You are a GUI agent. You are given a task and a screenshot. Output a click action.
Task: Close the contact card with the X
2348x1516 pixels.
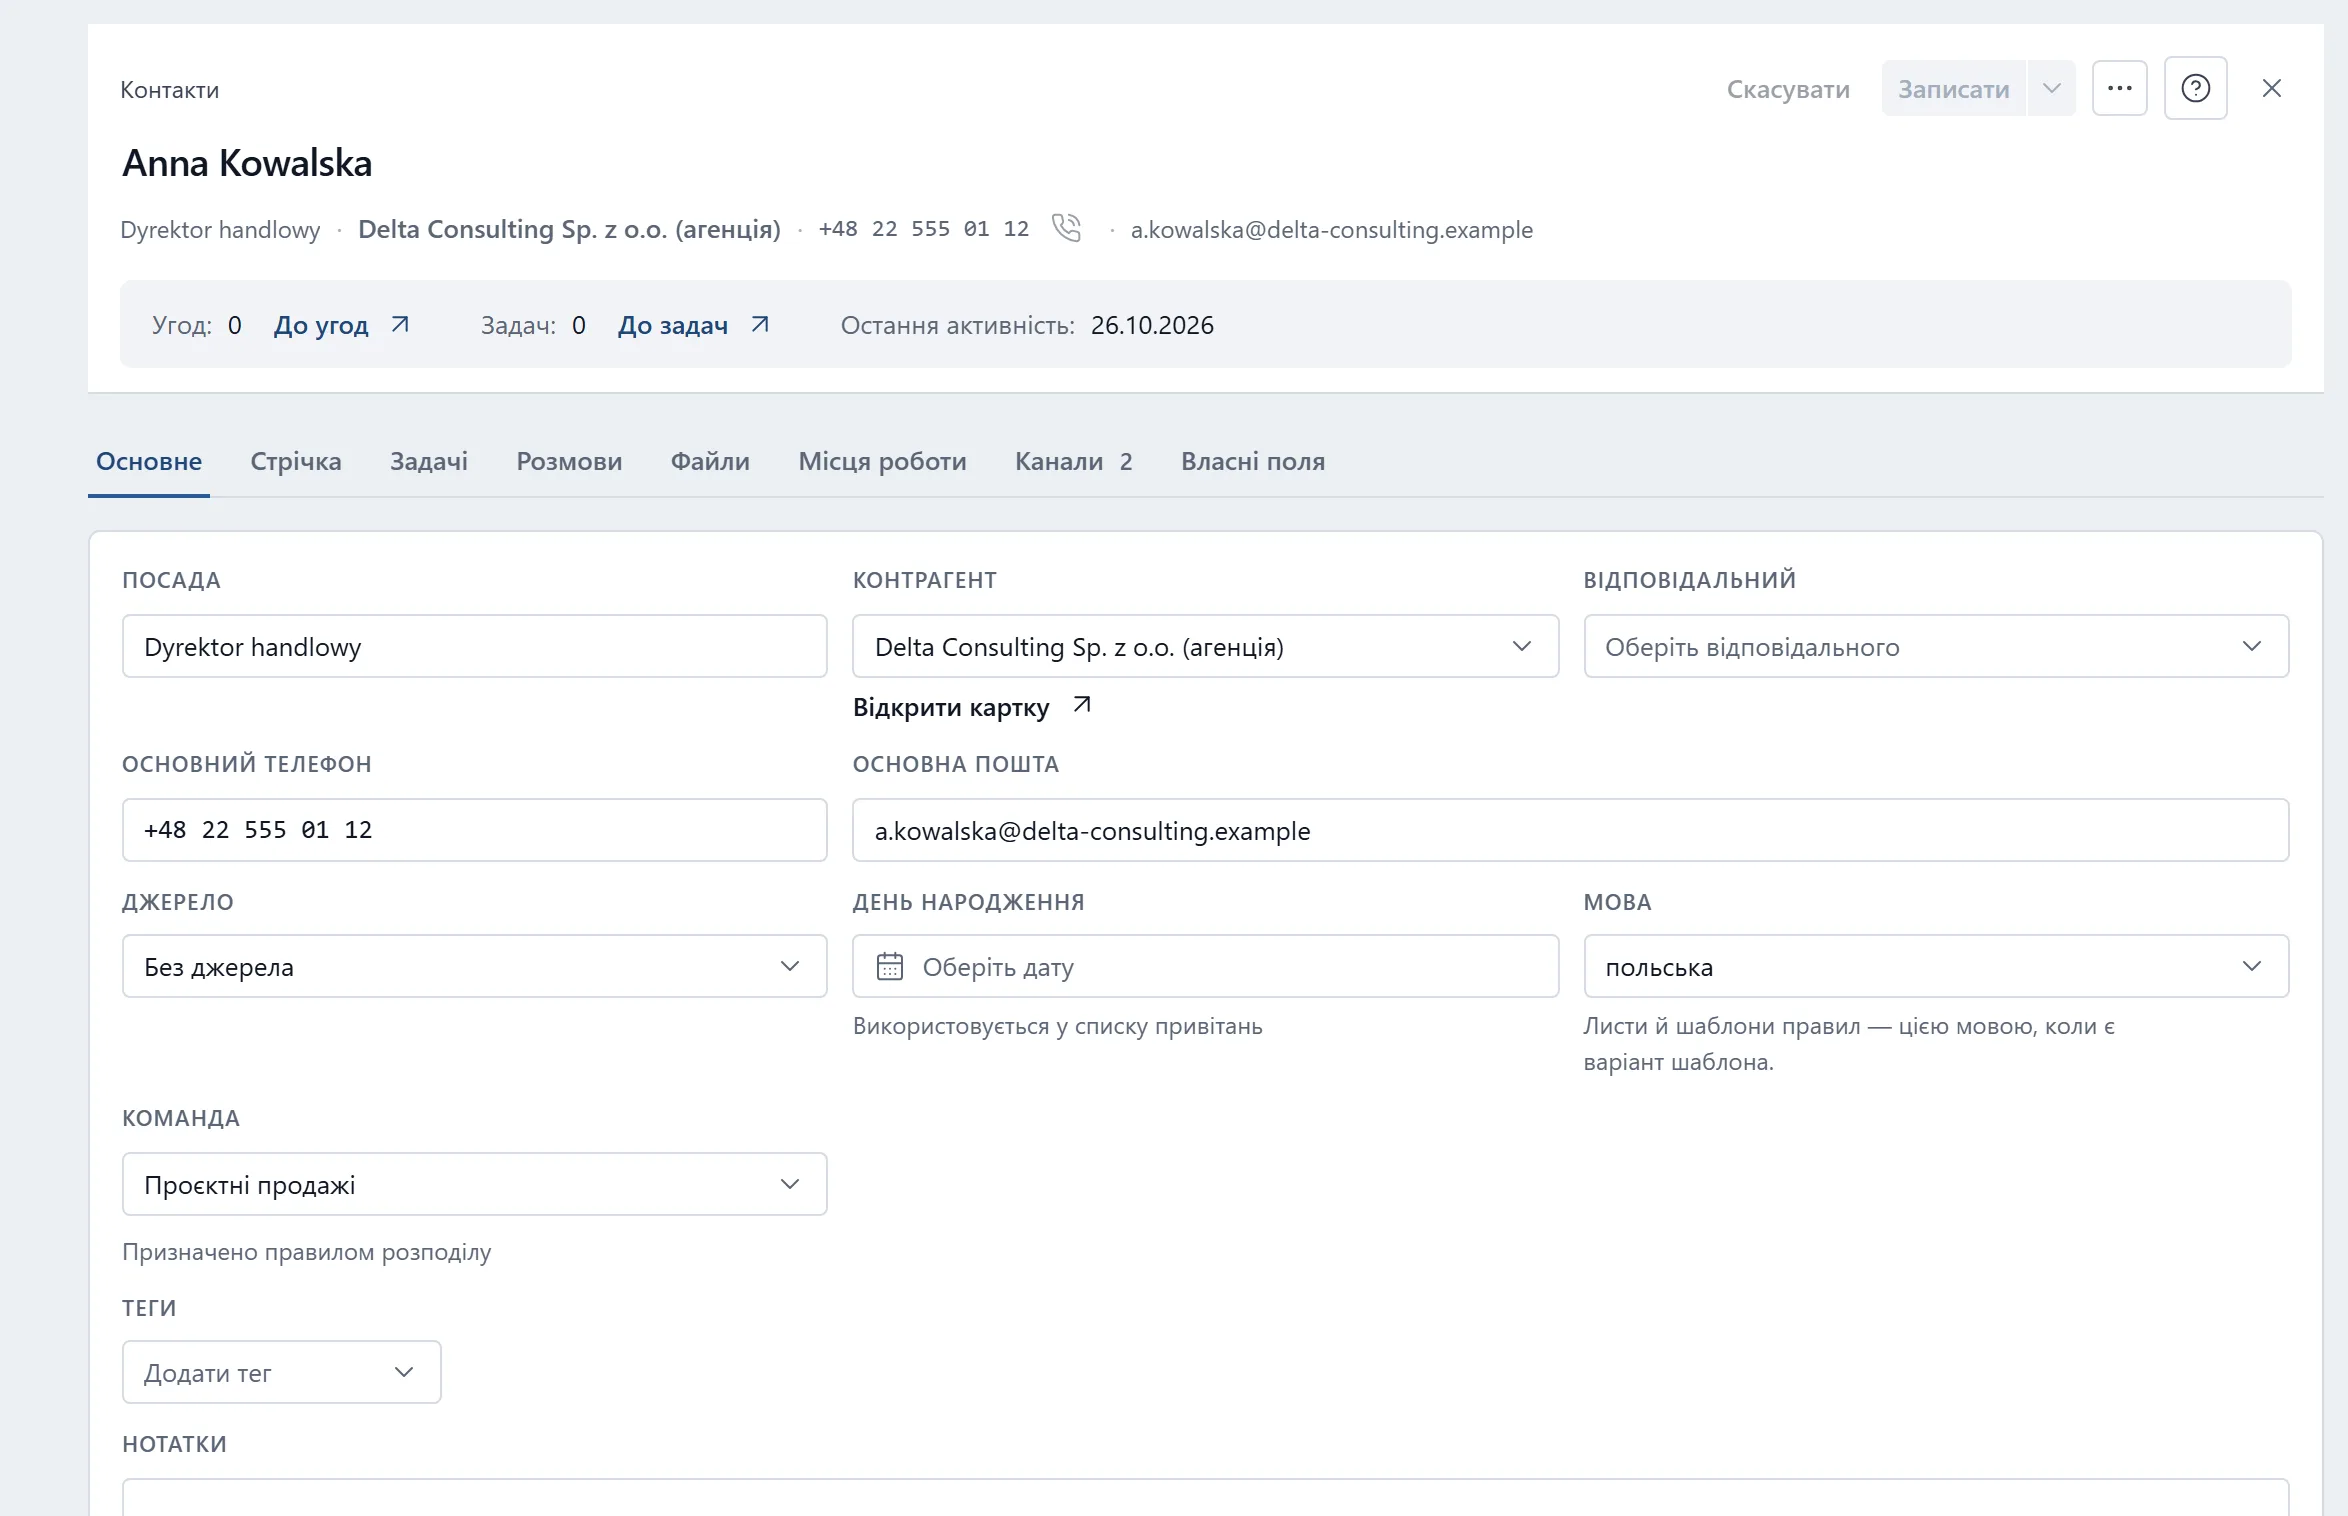[x=2271, y=88]
